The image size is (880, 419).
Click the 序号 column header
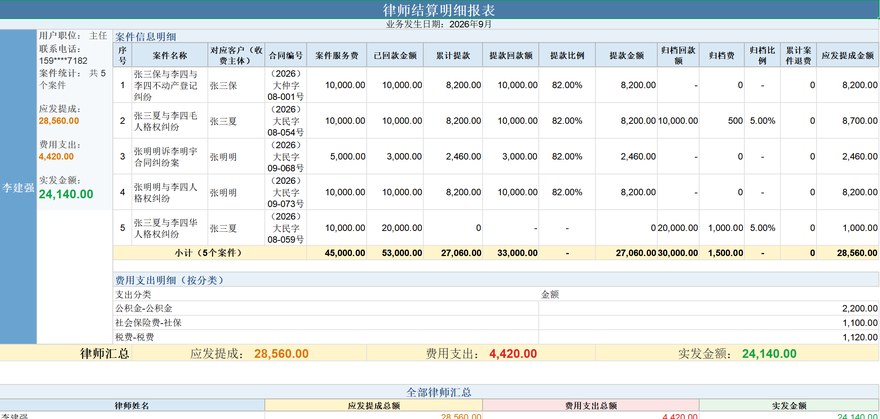point(122,56)
